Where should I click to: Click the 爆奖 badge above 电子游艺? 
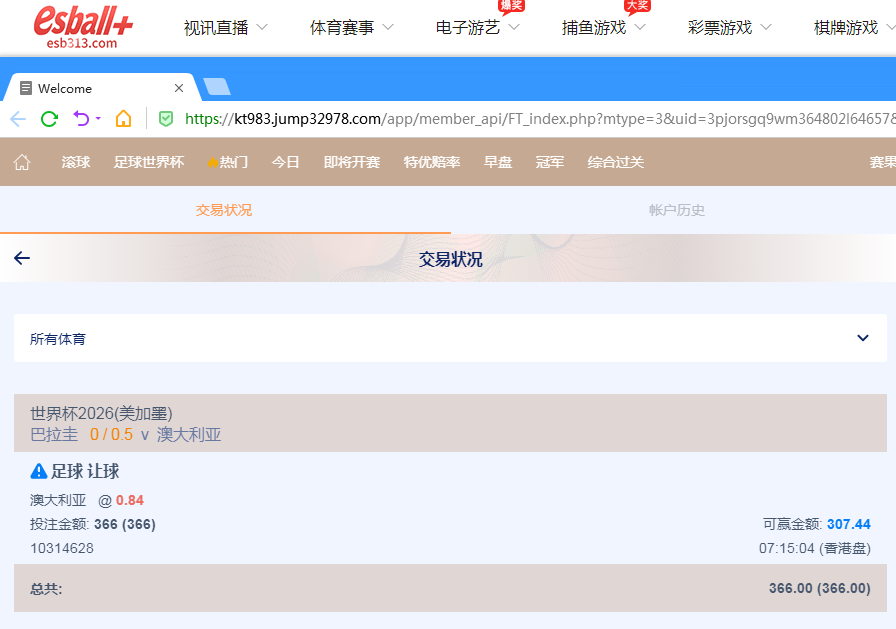(511, 6)
